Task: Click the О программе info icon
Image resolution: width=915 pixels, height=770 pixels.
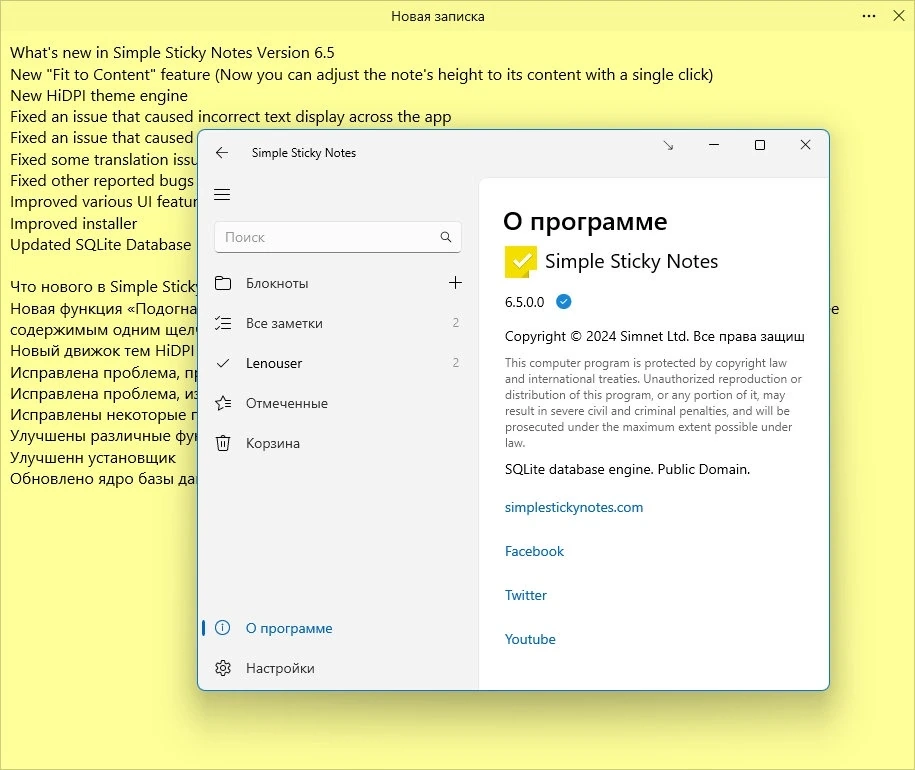Action: (x=222, y=628)
